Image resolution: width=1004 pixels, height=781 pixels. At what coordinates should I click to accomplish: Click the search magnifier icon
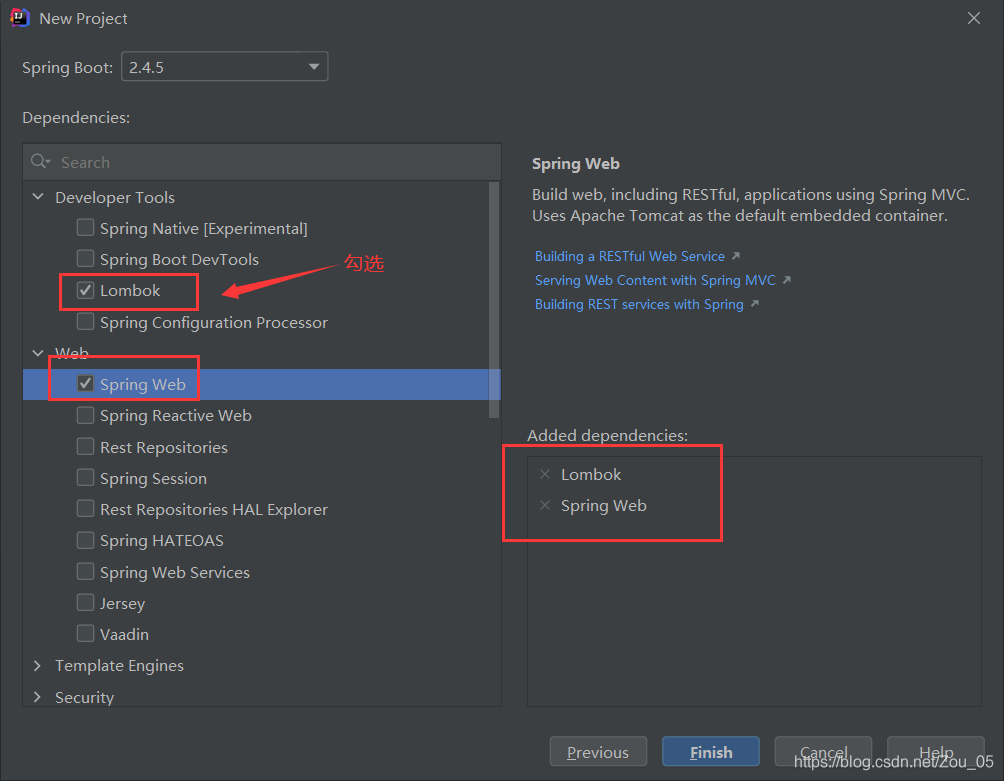coord(40,161)
